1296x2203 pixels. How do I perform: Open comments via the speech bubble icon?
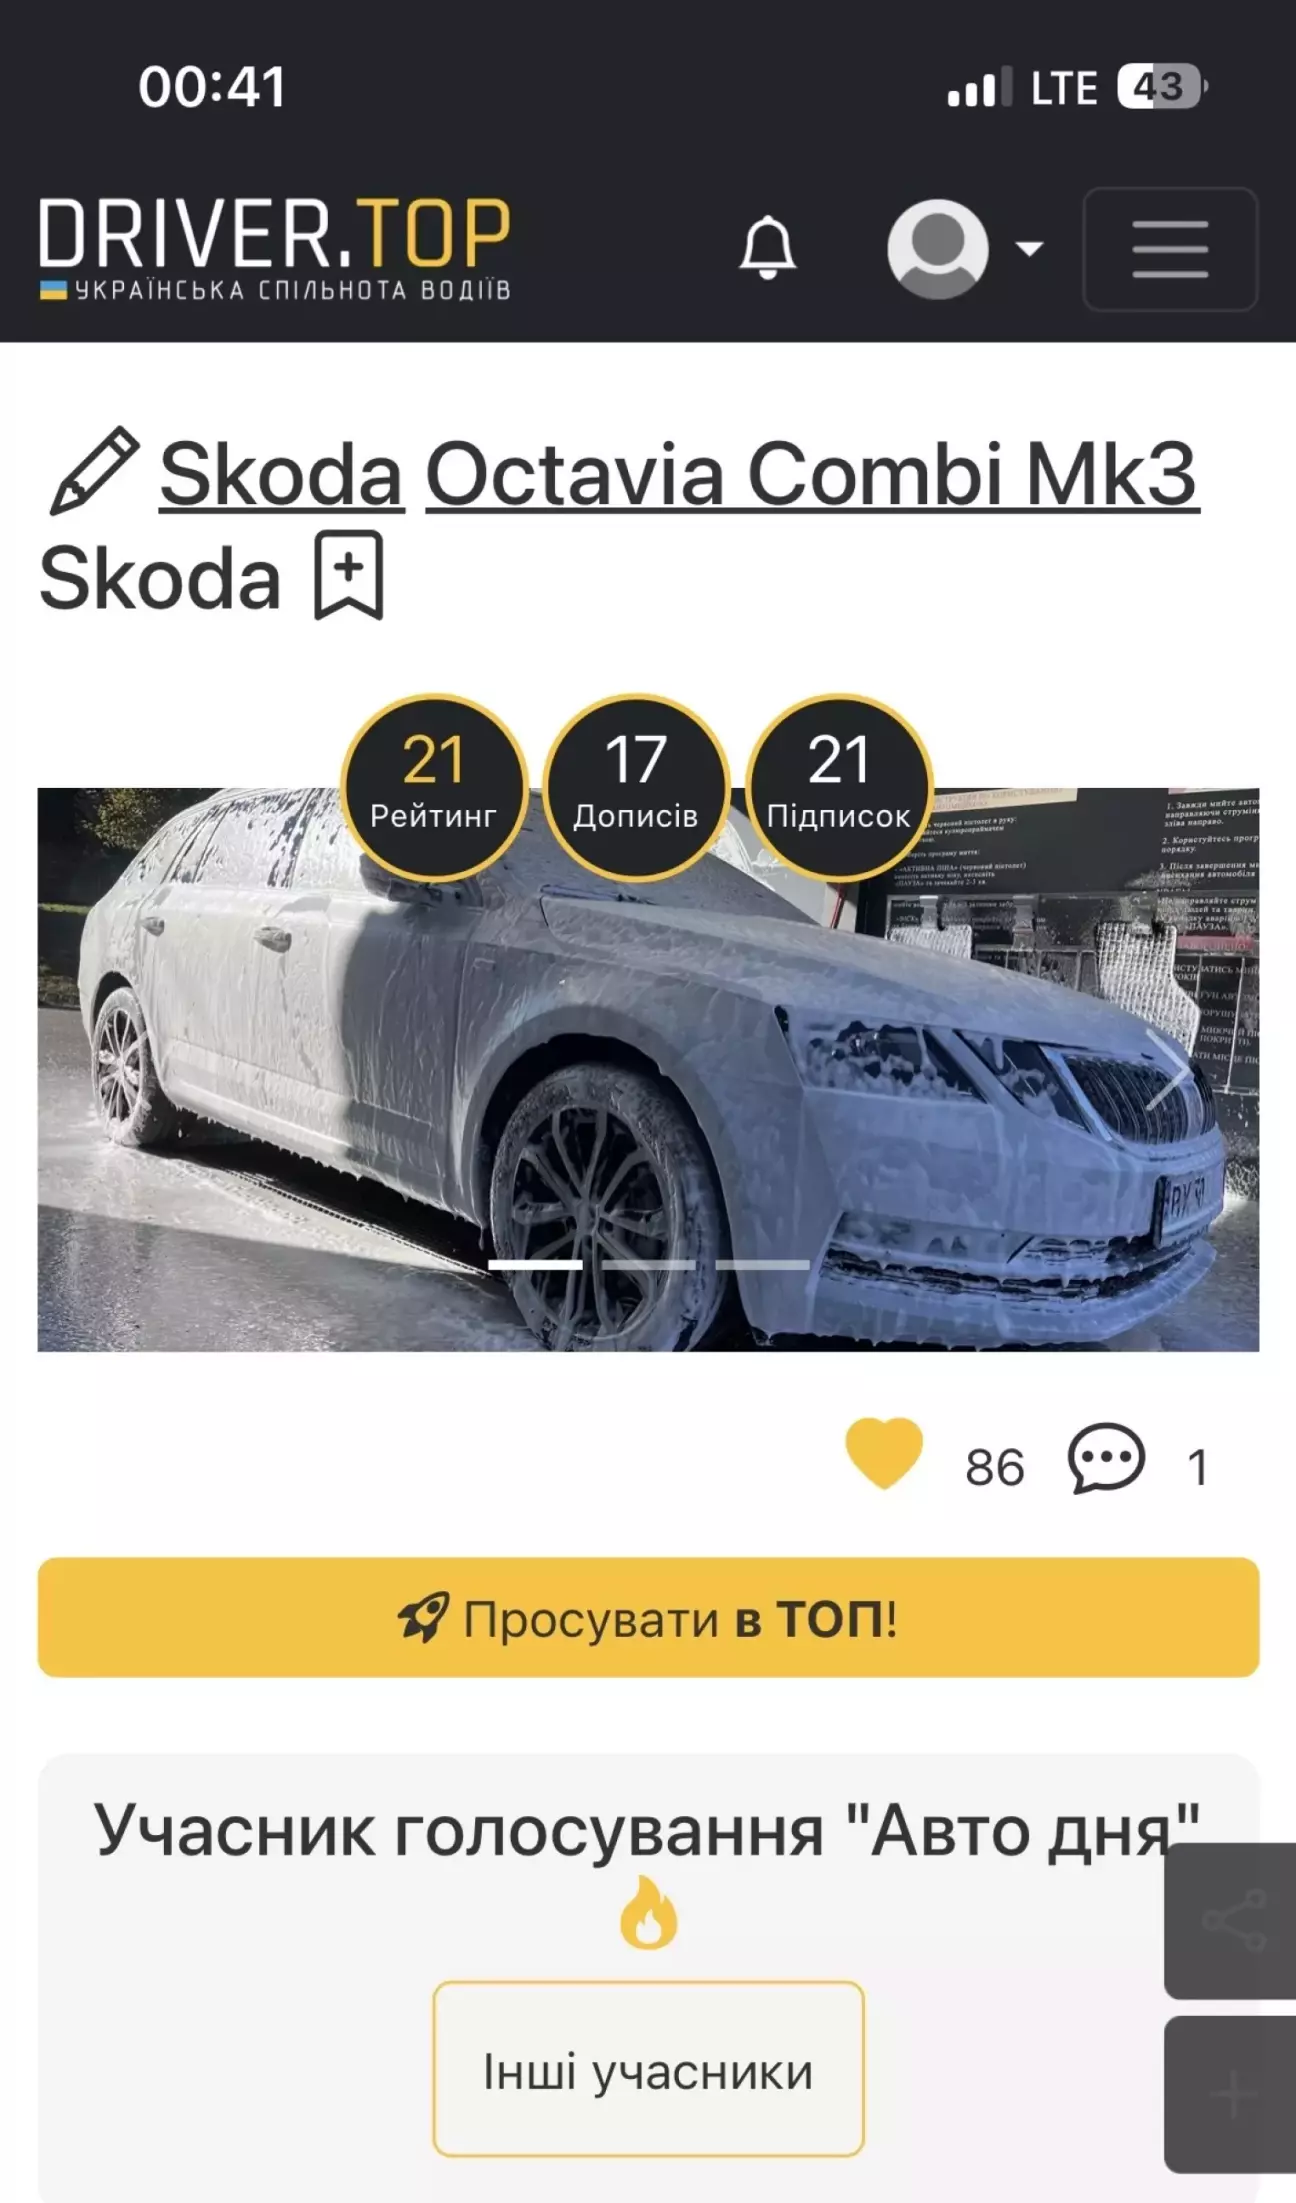click(x=1106, y=1458)
